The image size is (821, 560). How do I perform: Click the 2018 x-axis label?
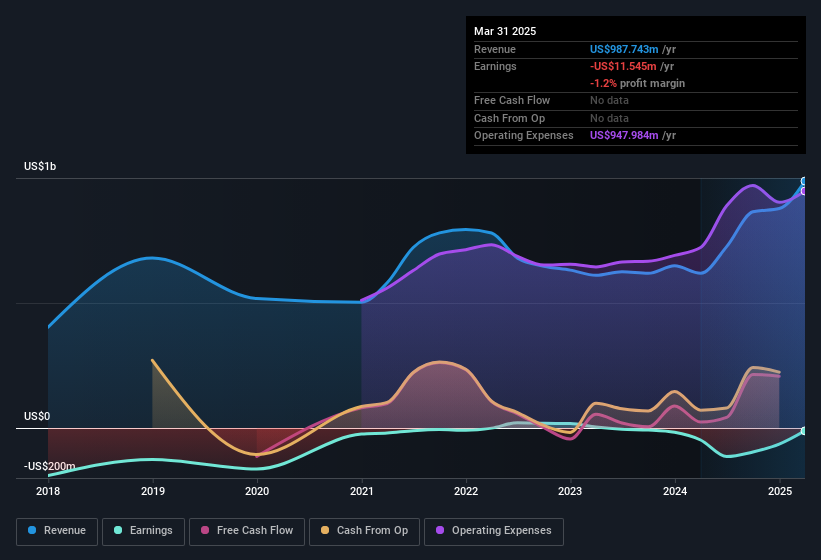click(x=48, y=491)
